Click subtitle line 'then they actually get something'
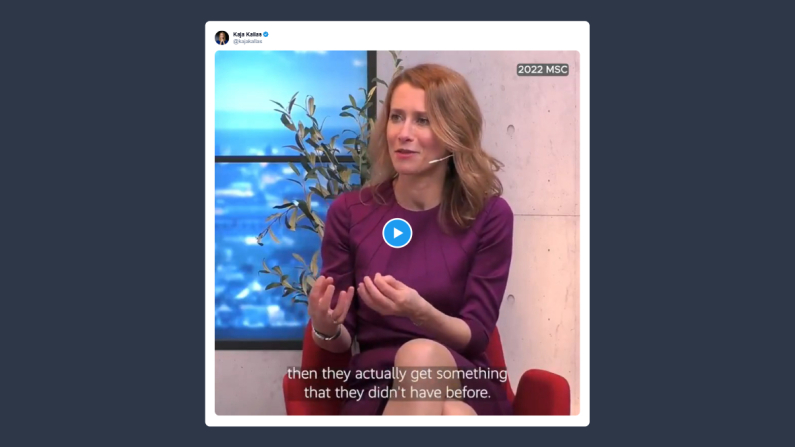 pyautogui.click(x=397, y=374)
